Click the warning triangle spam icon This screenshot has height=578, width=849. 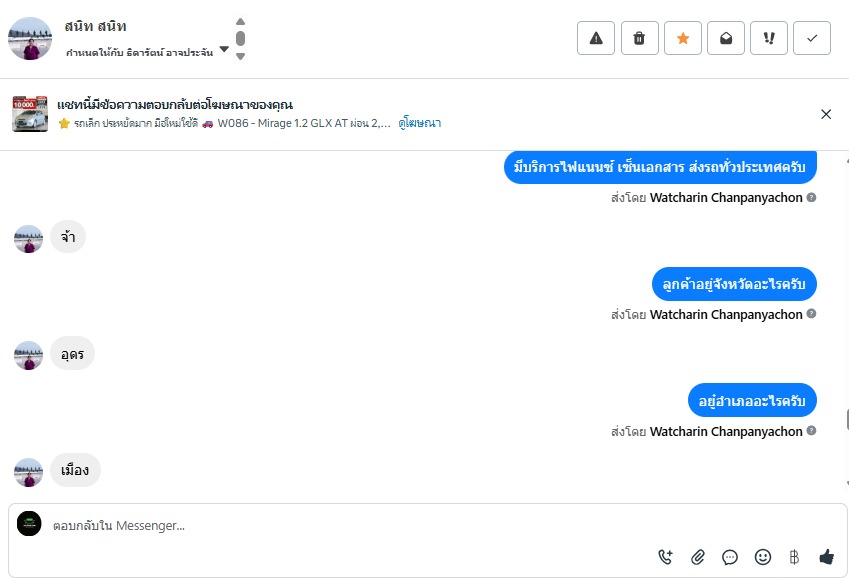tap(596, 38)
